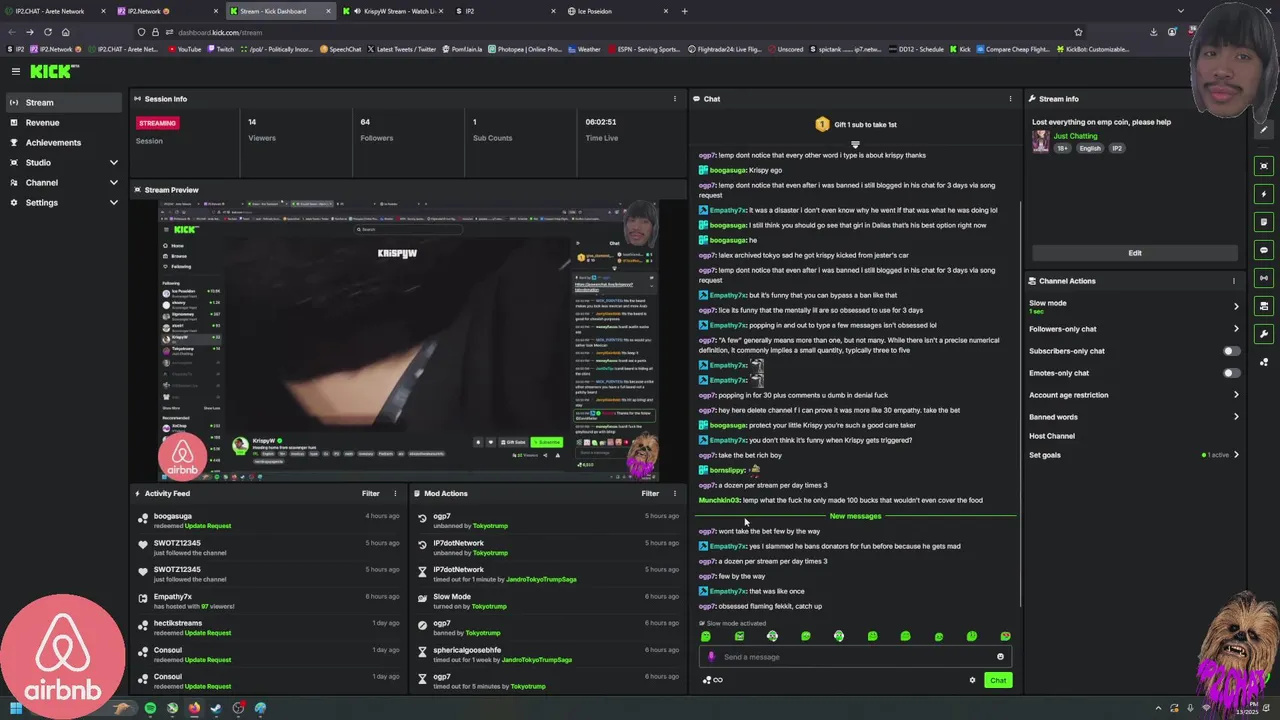Screen dimensions: 1280x720
Task: Click the STREAMING status badge
Action: pyautogui.click(x=157, y=123)
